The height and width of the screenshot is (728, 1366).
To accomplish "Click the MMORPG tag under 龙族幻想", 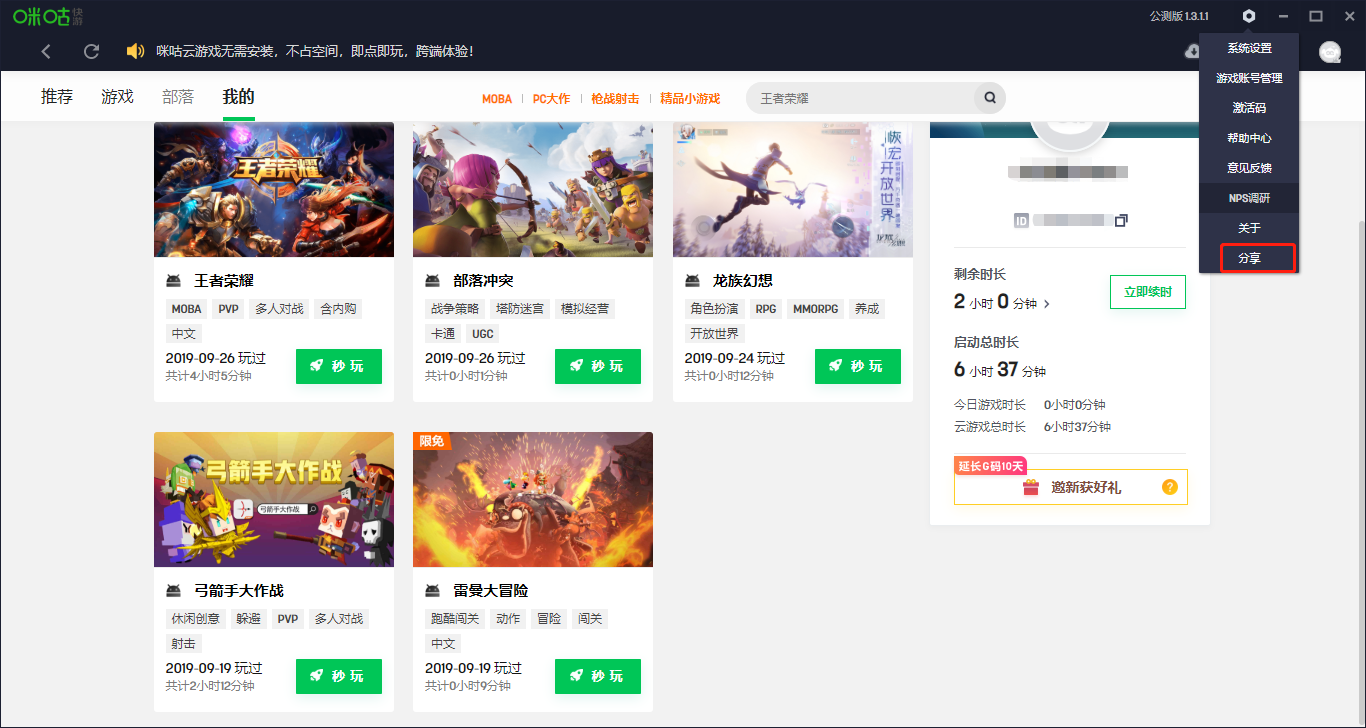I will [815, 309].
